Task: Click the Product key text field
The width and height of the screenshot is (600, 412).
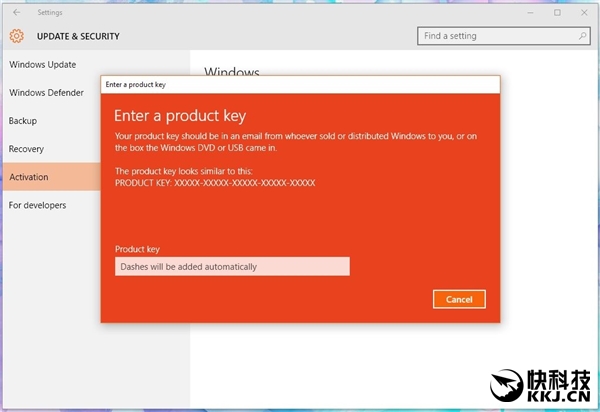Action: tap(232, 267)
